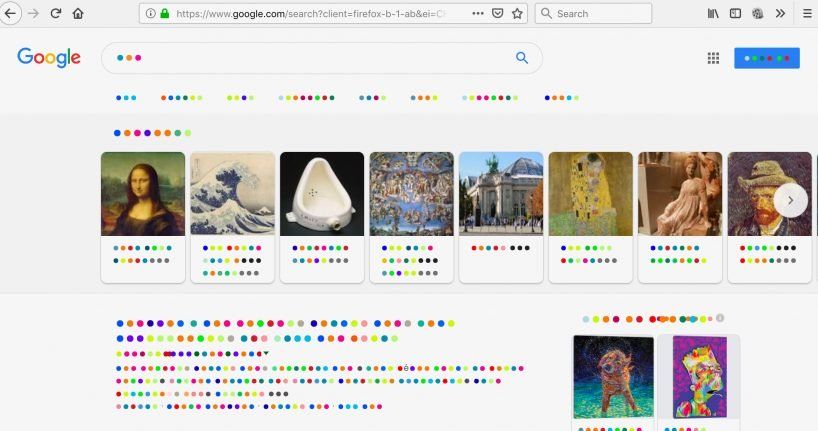
Task: Select the first search category tab
Action: pyautogui.click(x=126, y=98)
